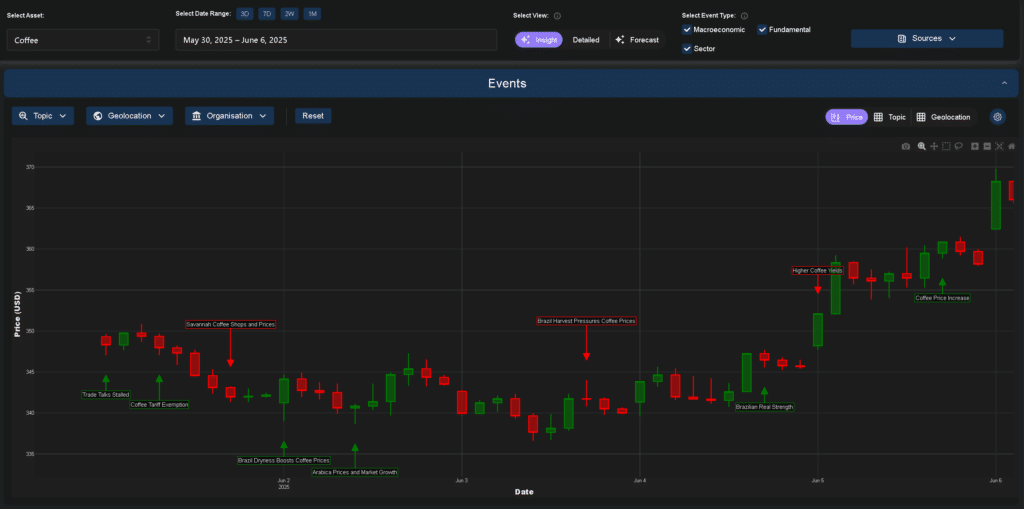Select the Topic table tab on right
The width and height of the screenshot is (1024, 509).
pyautogui.click(x=889, y=117)
